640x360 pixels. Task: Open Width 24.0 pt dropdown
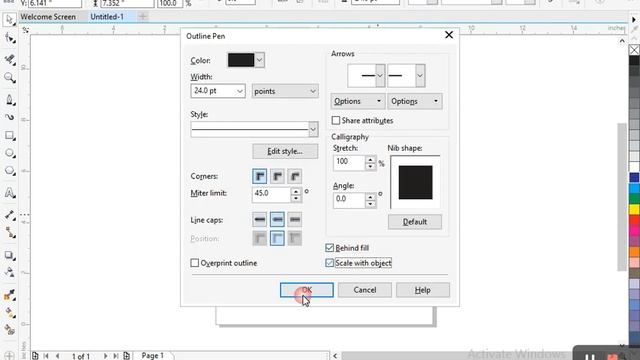click(x=240, y=91)
